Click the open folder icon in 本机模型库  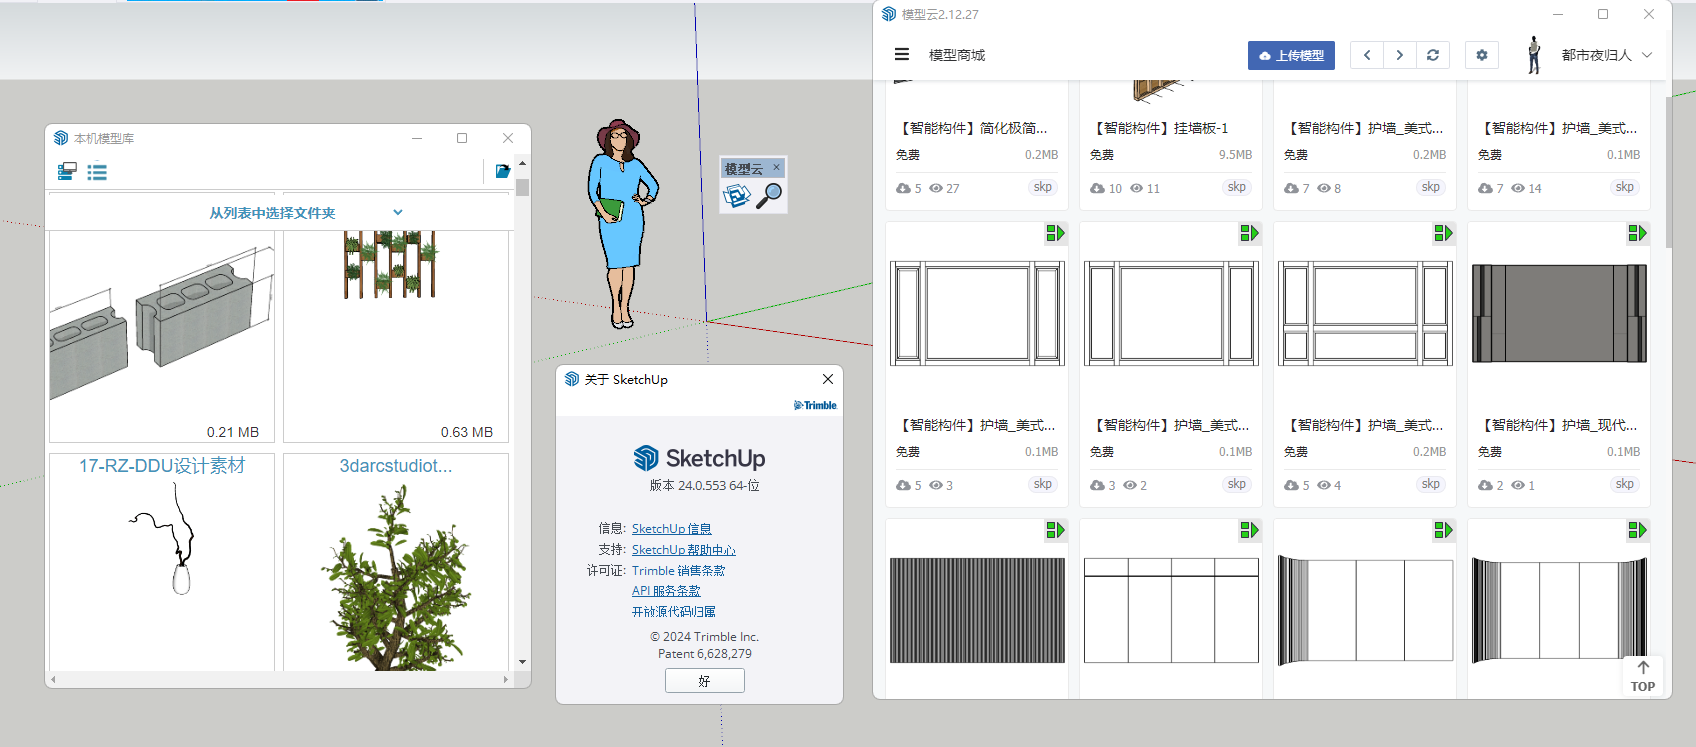point(503,172)
